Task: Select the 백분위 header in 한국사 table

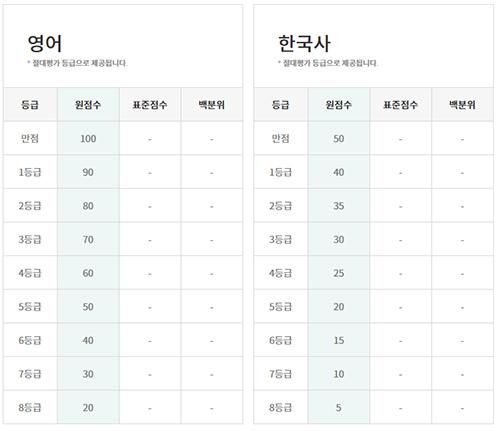Action: point(462,105)
